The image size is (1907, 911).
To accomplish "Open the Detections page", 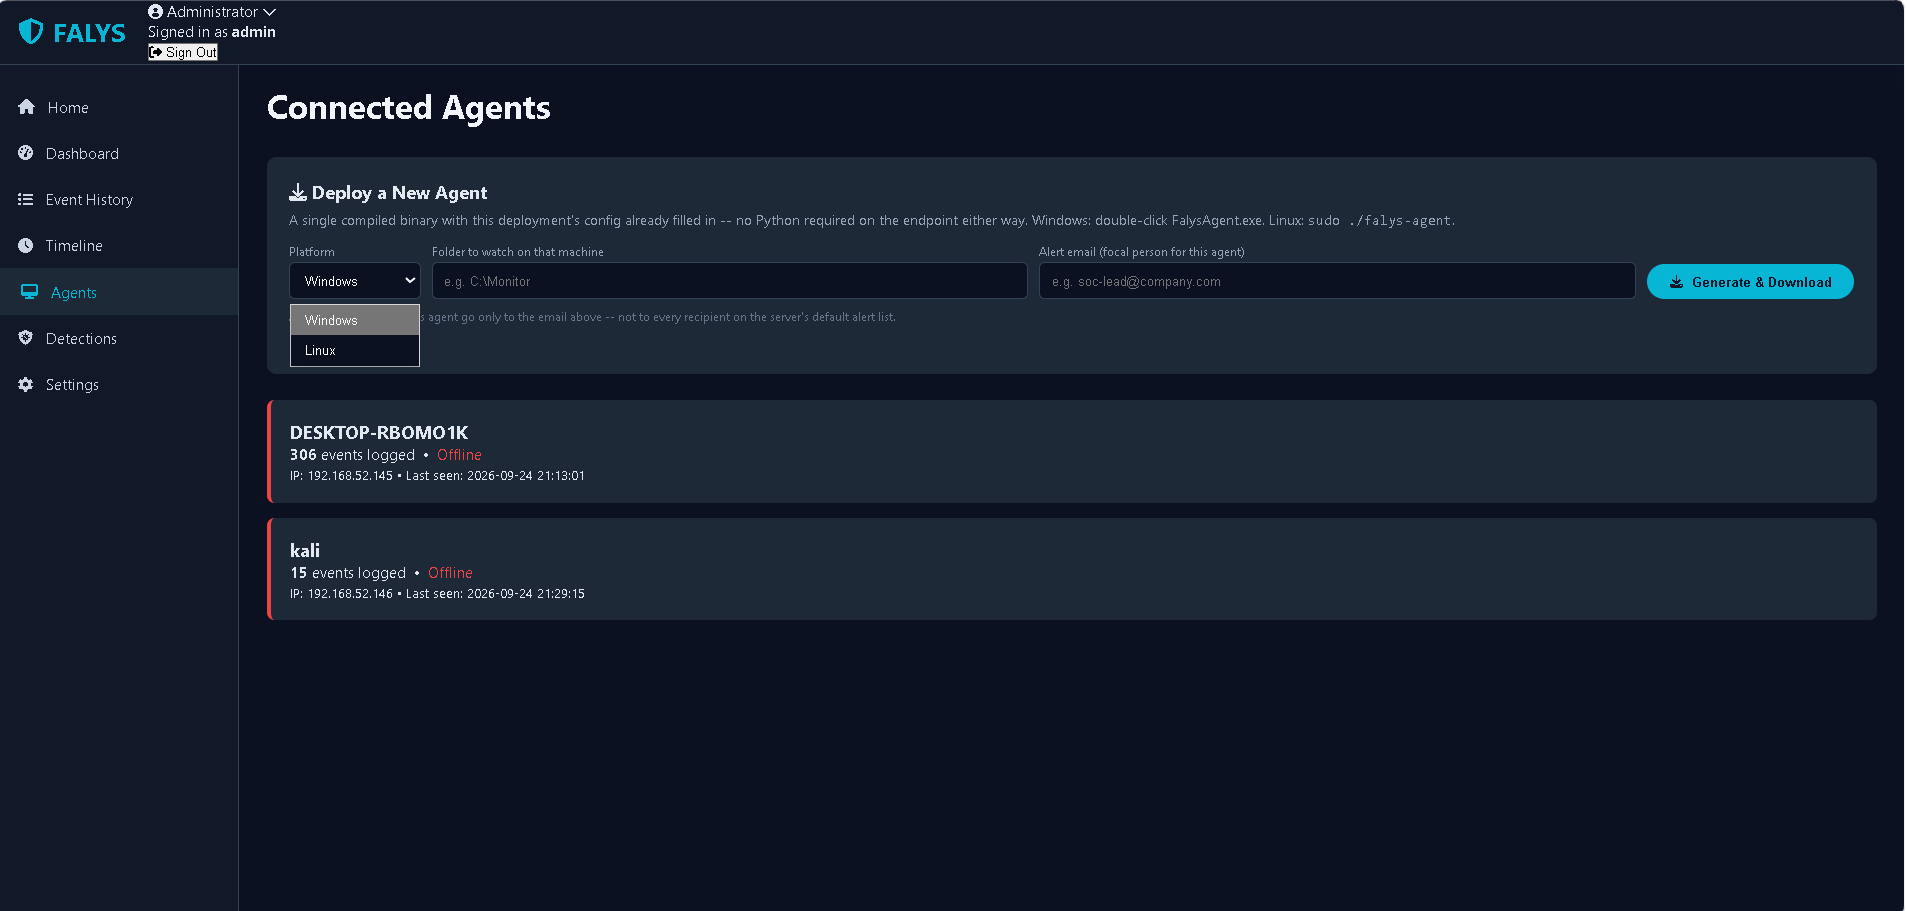I will pyautogui.click(x=119, y=338).
